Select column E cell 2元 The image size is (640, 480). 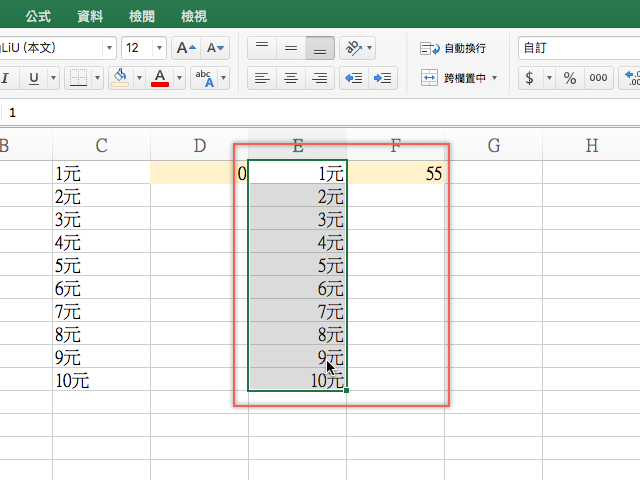pos(298,196)
